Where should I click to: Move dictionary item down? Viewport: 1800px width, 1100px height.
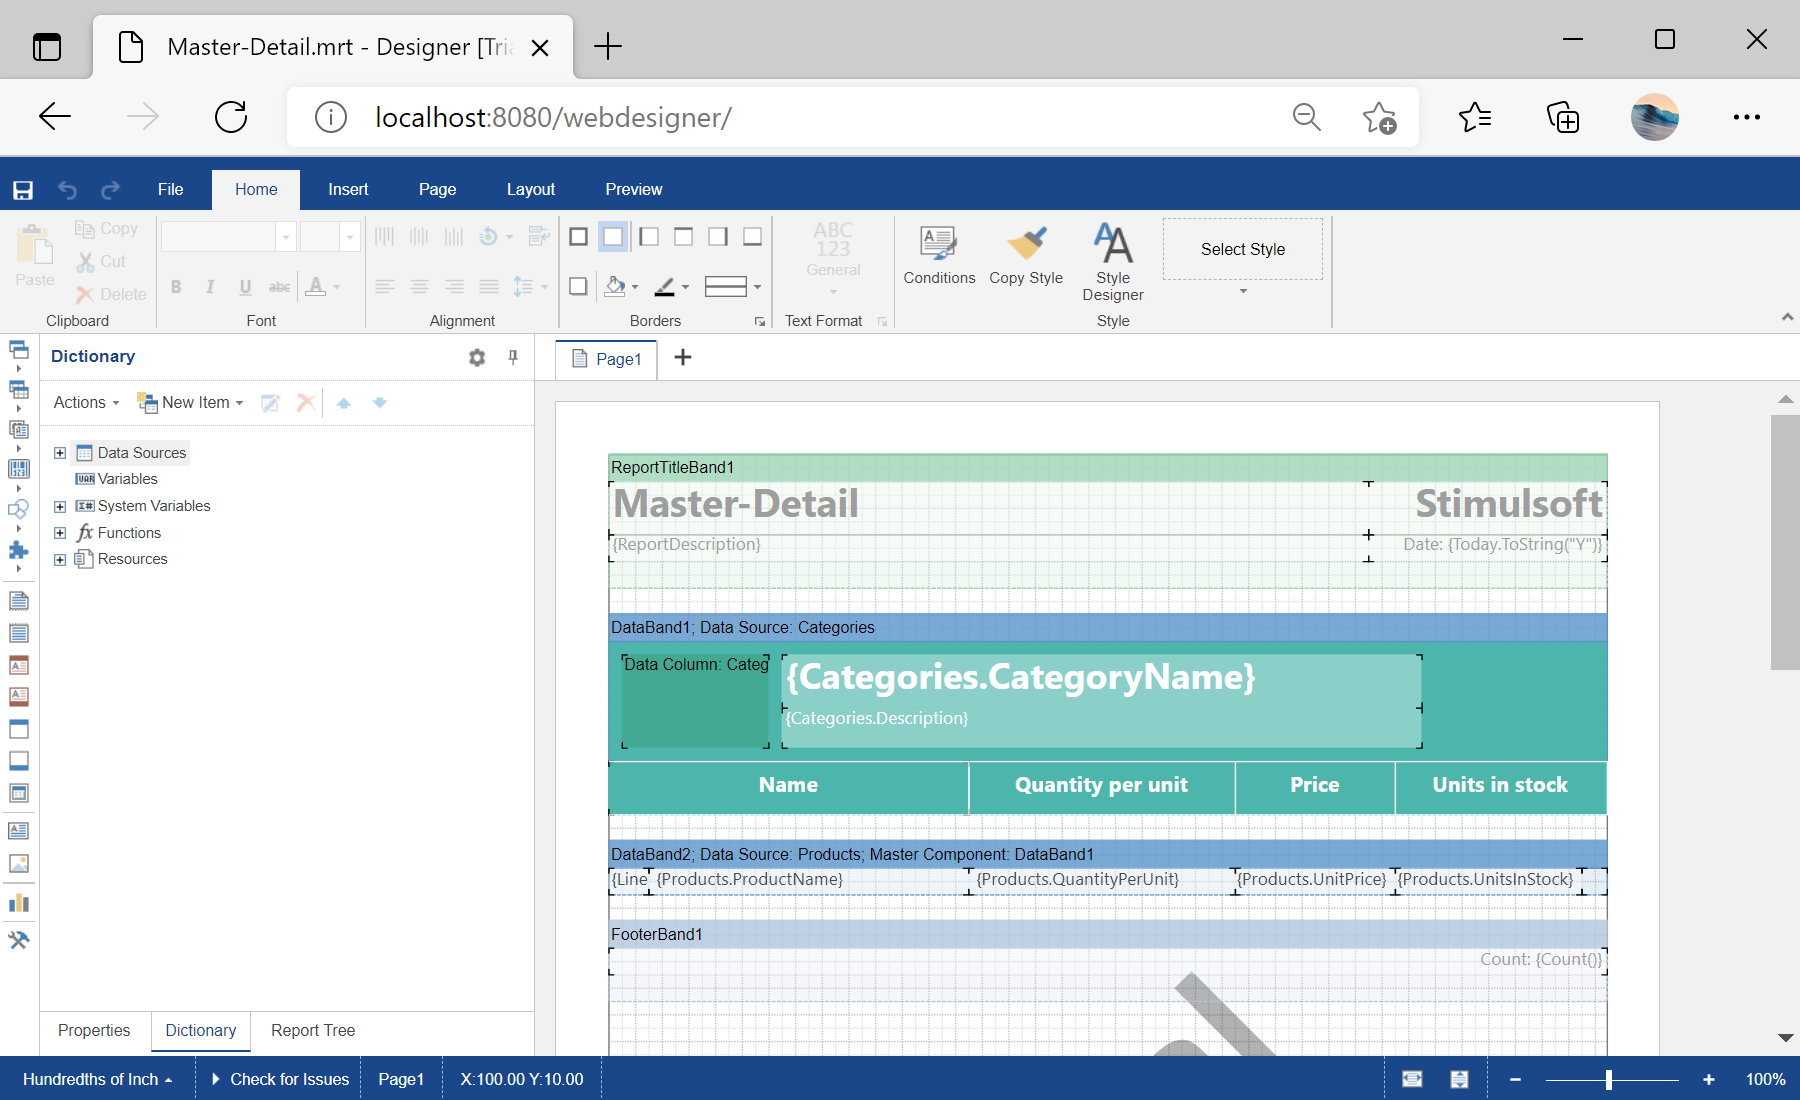click(380, 403)
